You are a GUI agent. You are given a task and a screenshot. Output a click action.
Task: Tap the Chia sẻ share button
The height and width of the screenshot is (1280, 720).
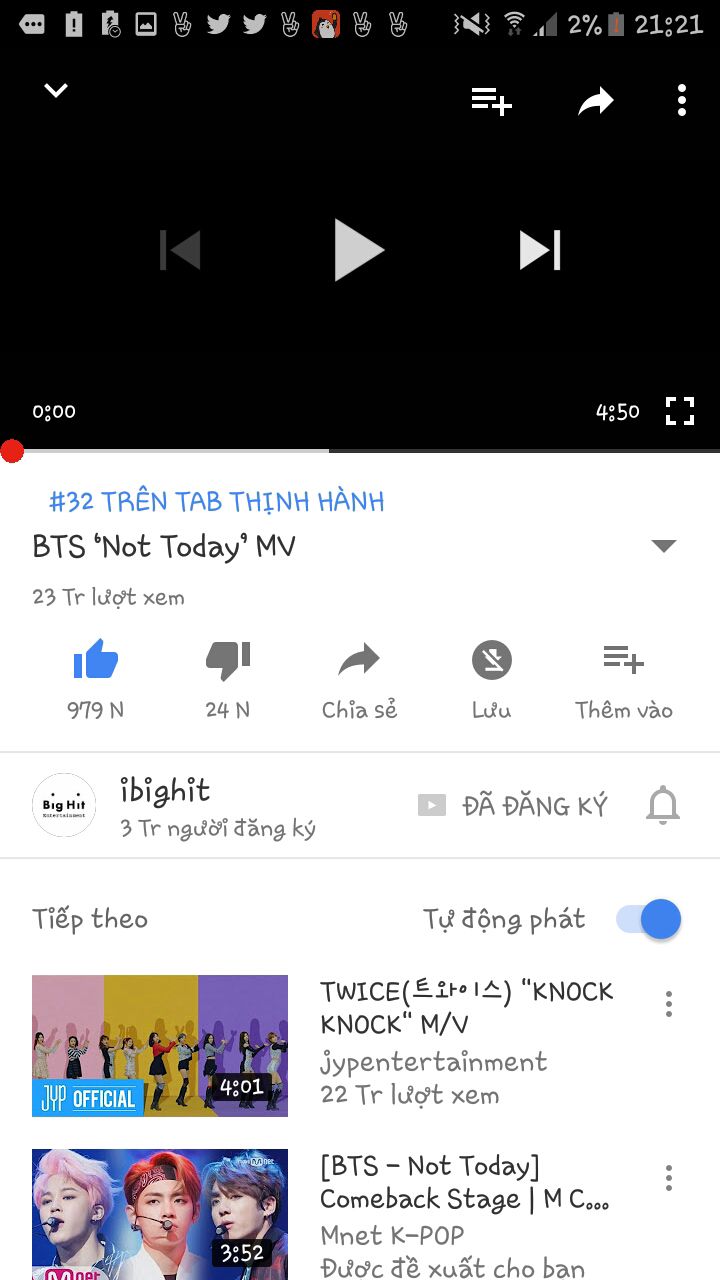pos(359,680)
